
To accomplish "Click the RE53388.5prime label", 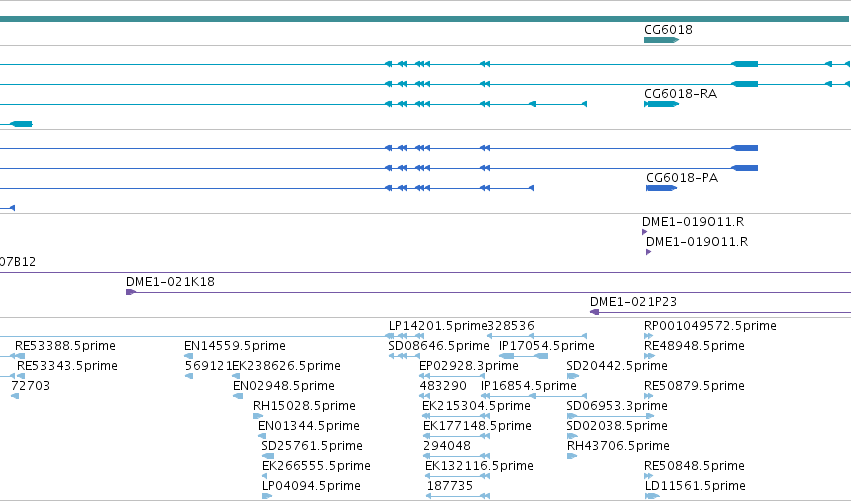I will 65,346.
